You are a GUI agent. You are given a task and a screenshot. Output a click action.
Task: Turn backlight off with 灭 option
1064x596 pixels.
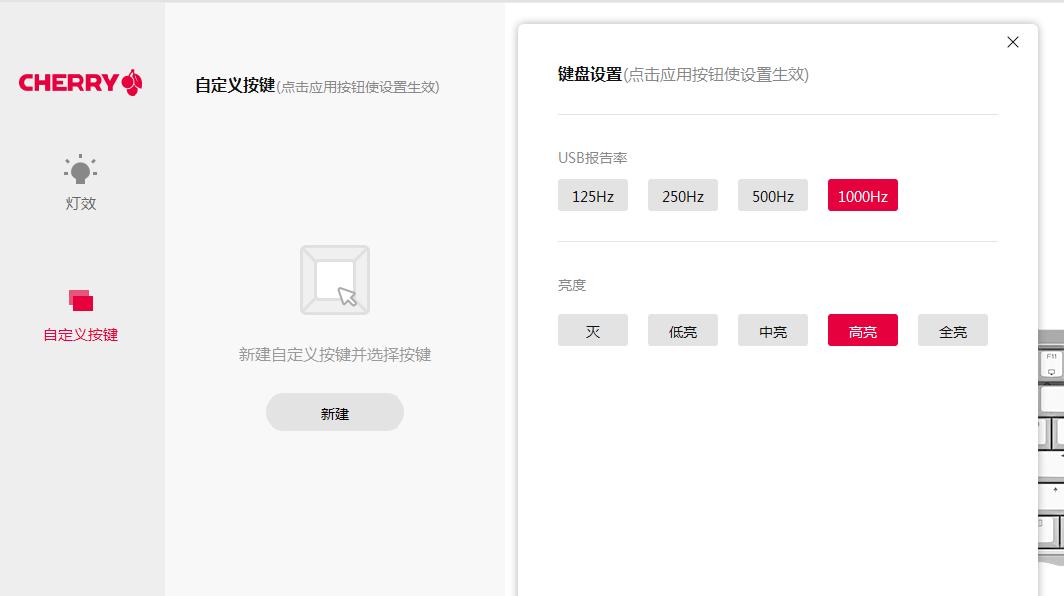[x=592, y=330]
